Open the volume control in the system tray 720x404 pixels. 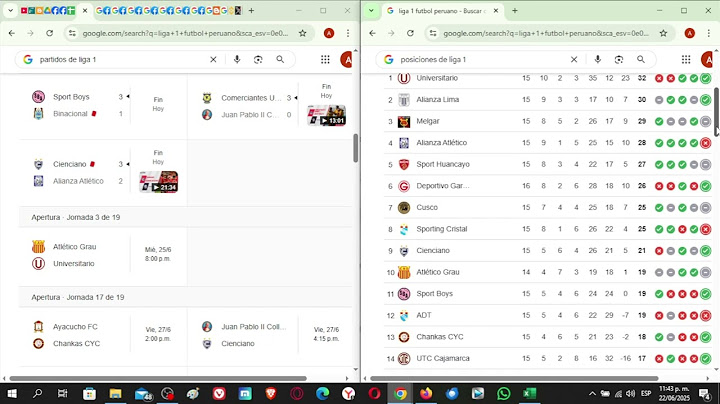[x=630, y=393]
